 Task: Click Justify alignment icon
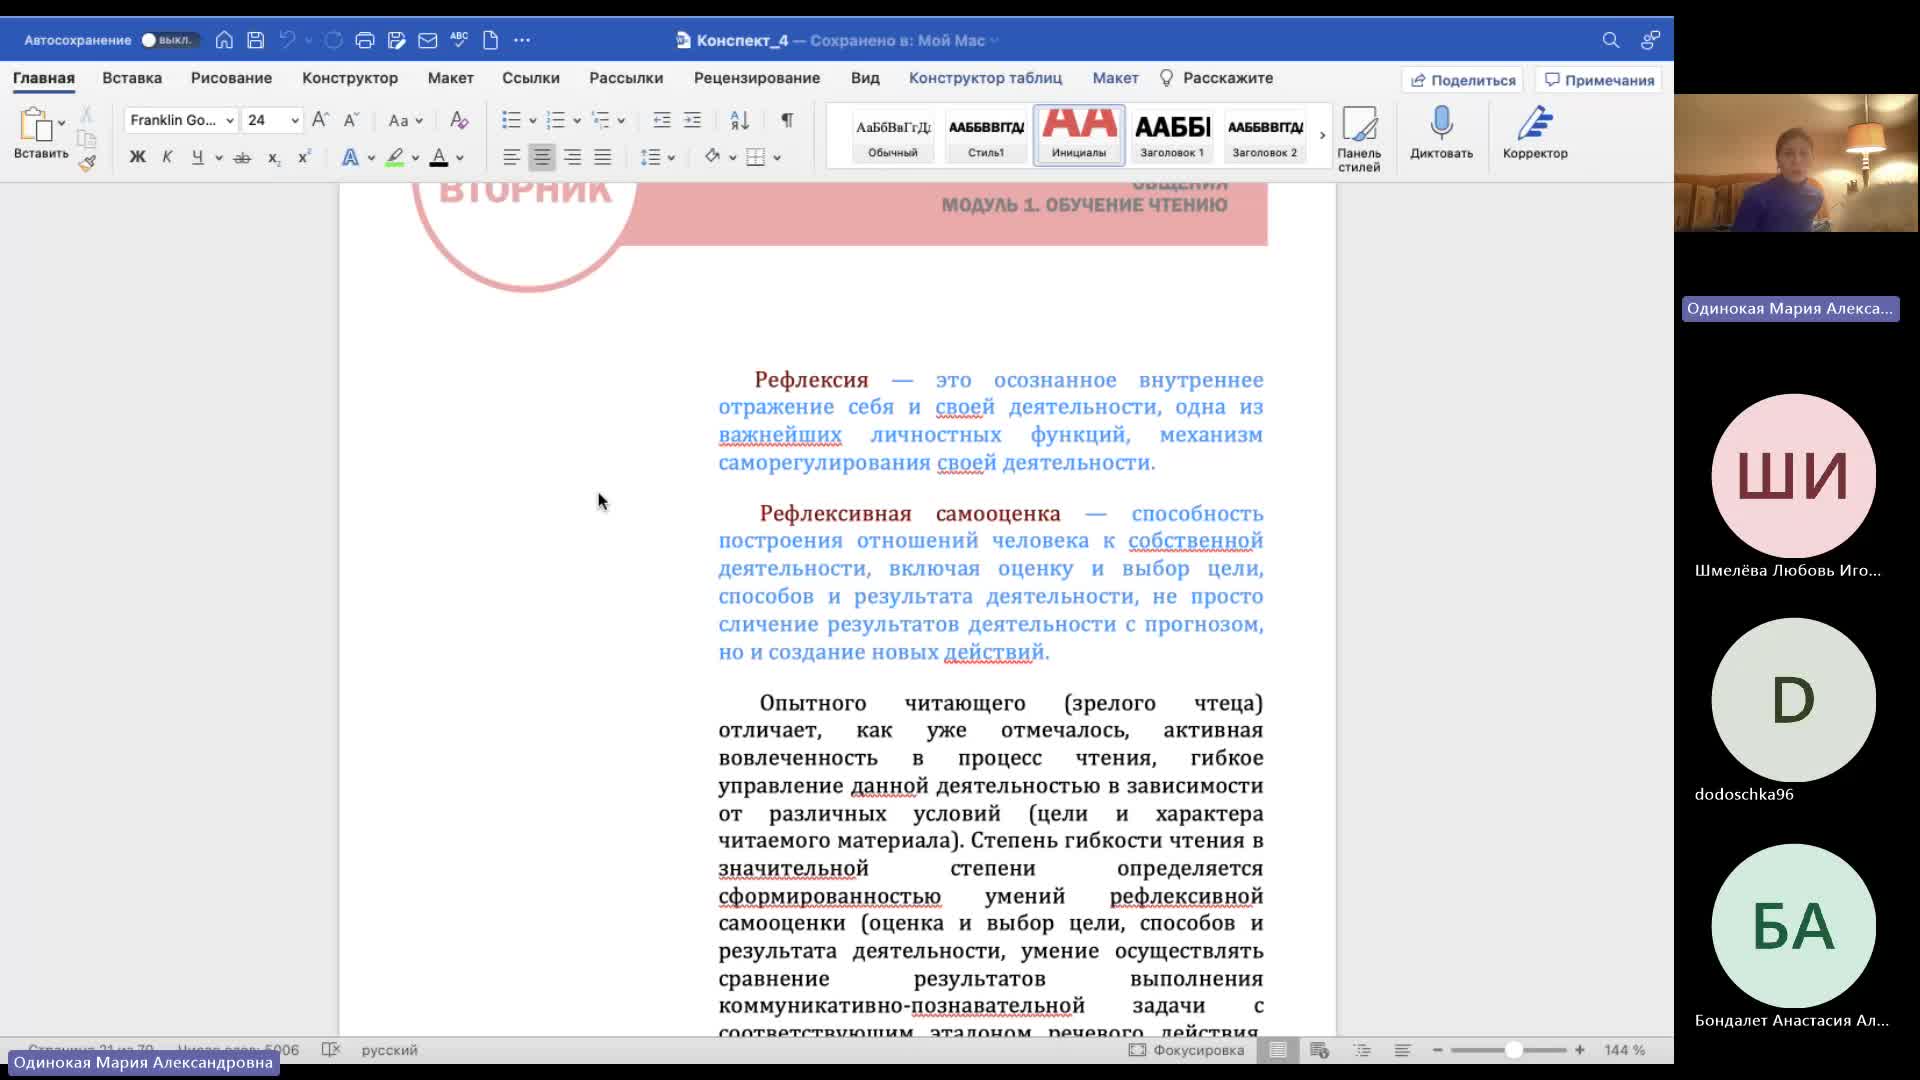[602, 157]
